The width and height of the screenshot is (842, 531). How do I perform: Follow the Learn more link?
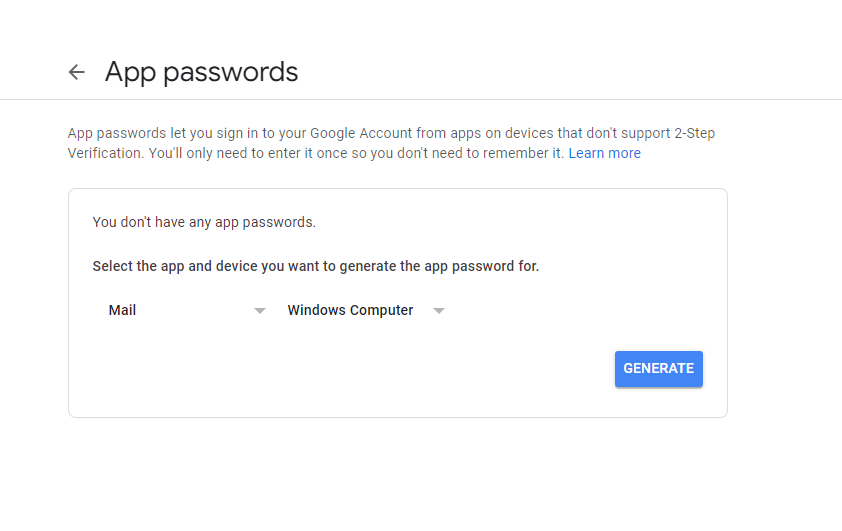click(x=604, y=153)
